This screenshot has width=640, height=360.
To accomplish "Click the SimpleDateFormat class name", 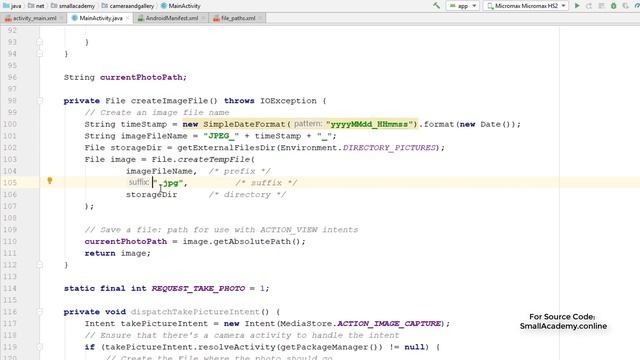I will [x=244, y=124].
